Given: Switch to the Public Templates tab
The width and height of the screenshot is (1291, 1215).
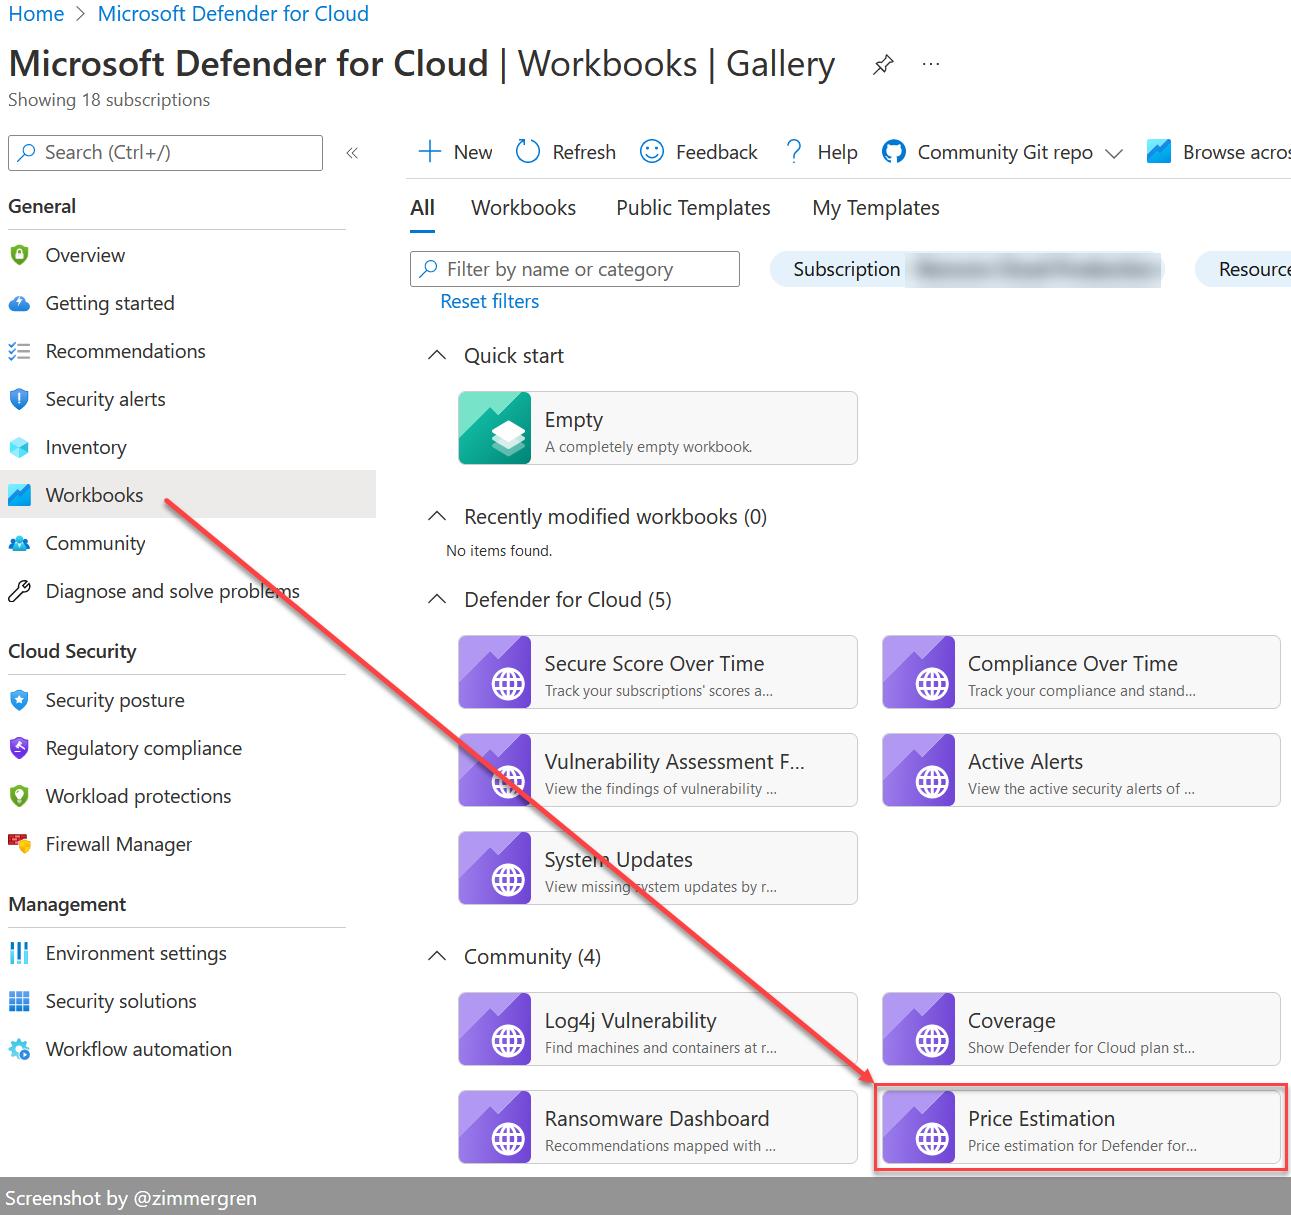Looking at the screenshot, I should [693, 208].
